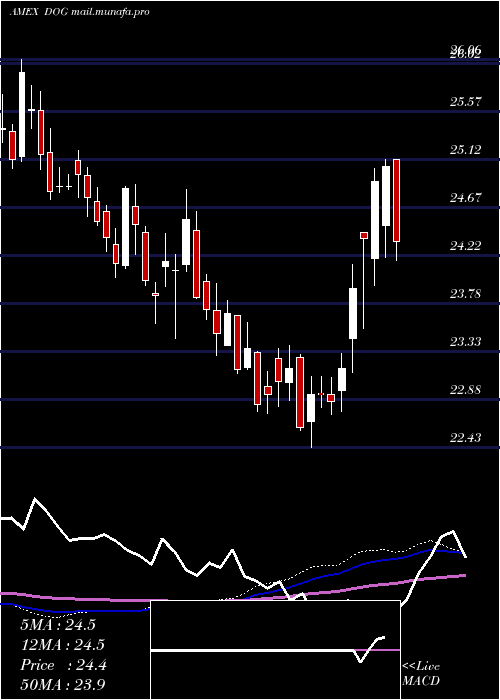Select the 22.88 price axis label
Screen dimensions: 500x700
click(x=466, y=390)
